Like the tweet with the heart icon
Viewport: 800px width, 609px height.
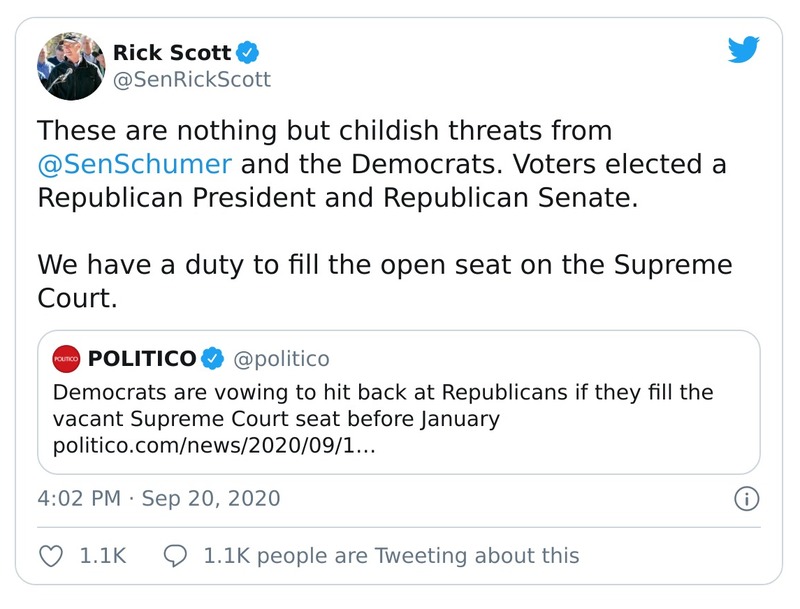pyautogui.click(x=51, y=555)
